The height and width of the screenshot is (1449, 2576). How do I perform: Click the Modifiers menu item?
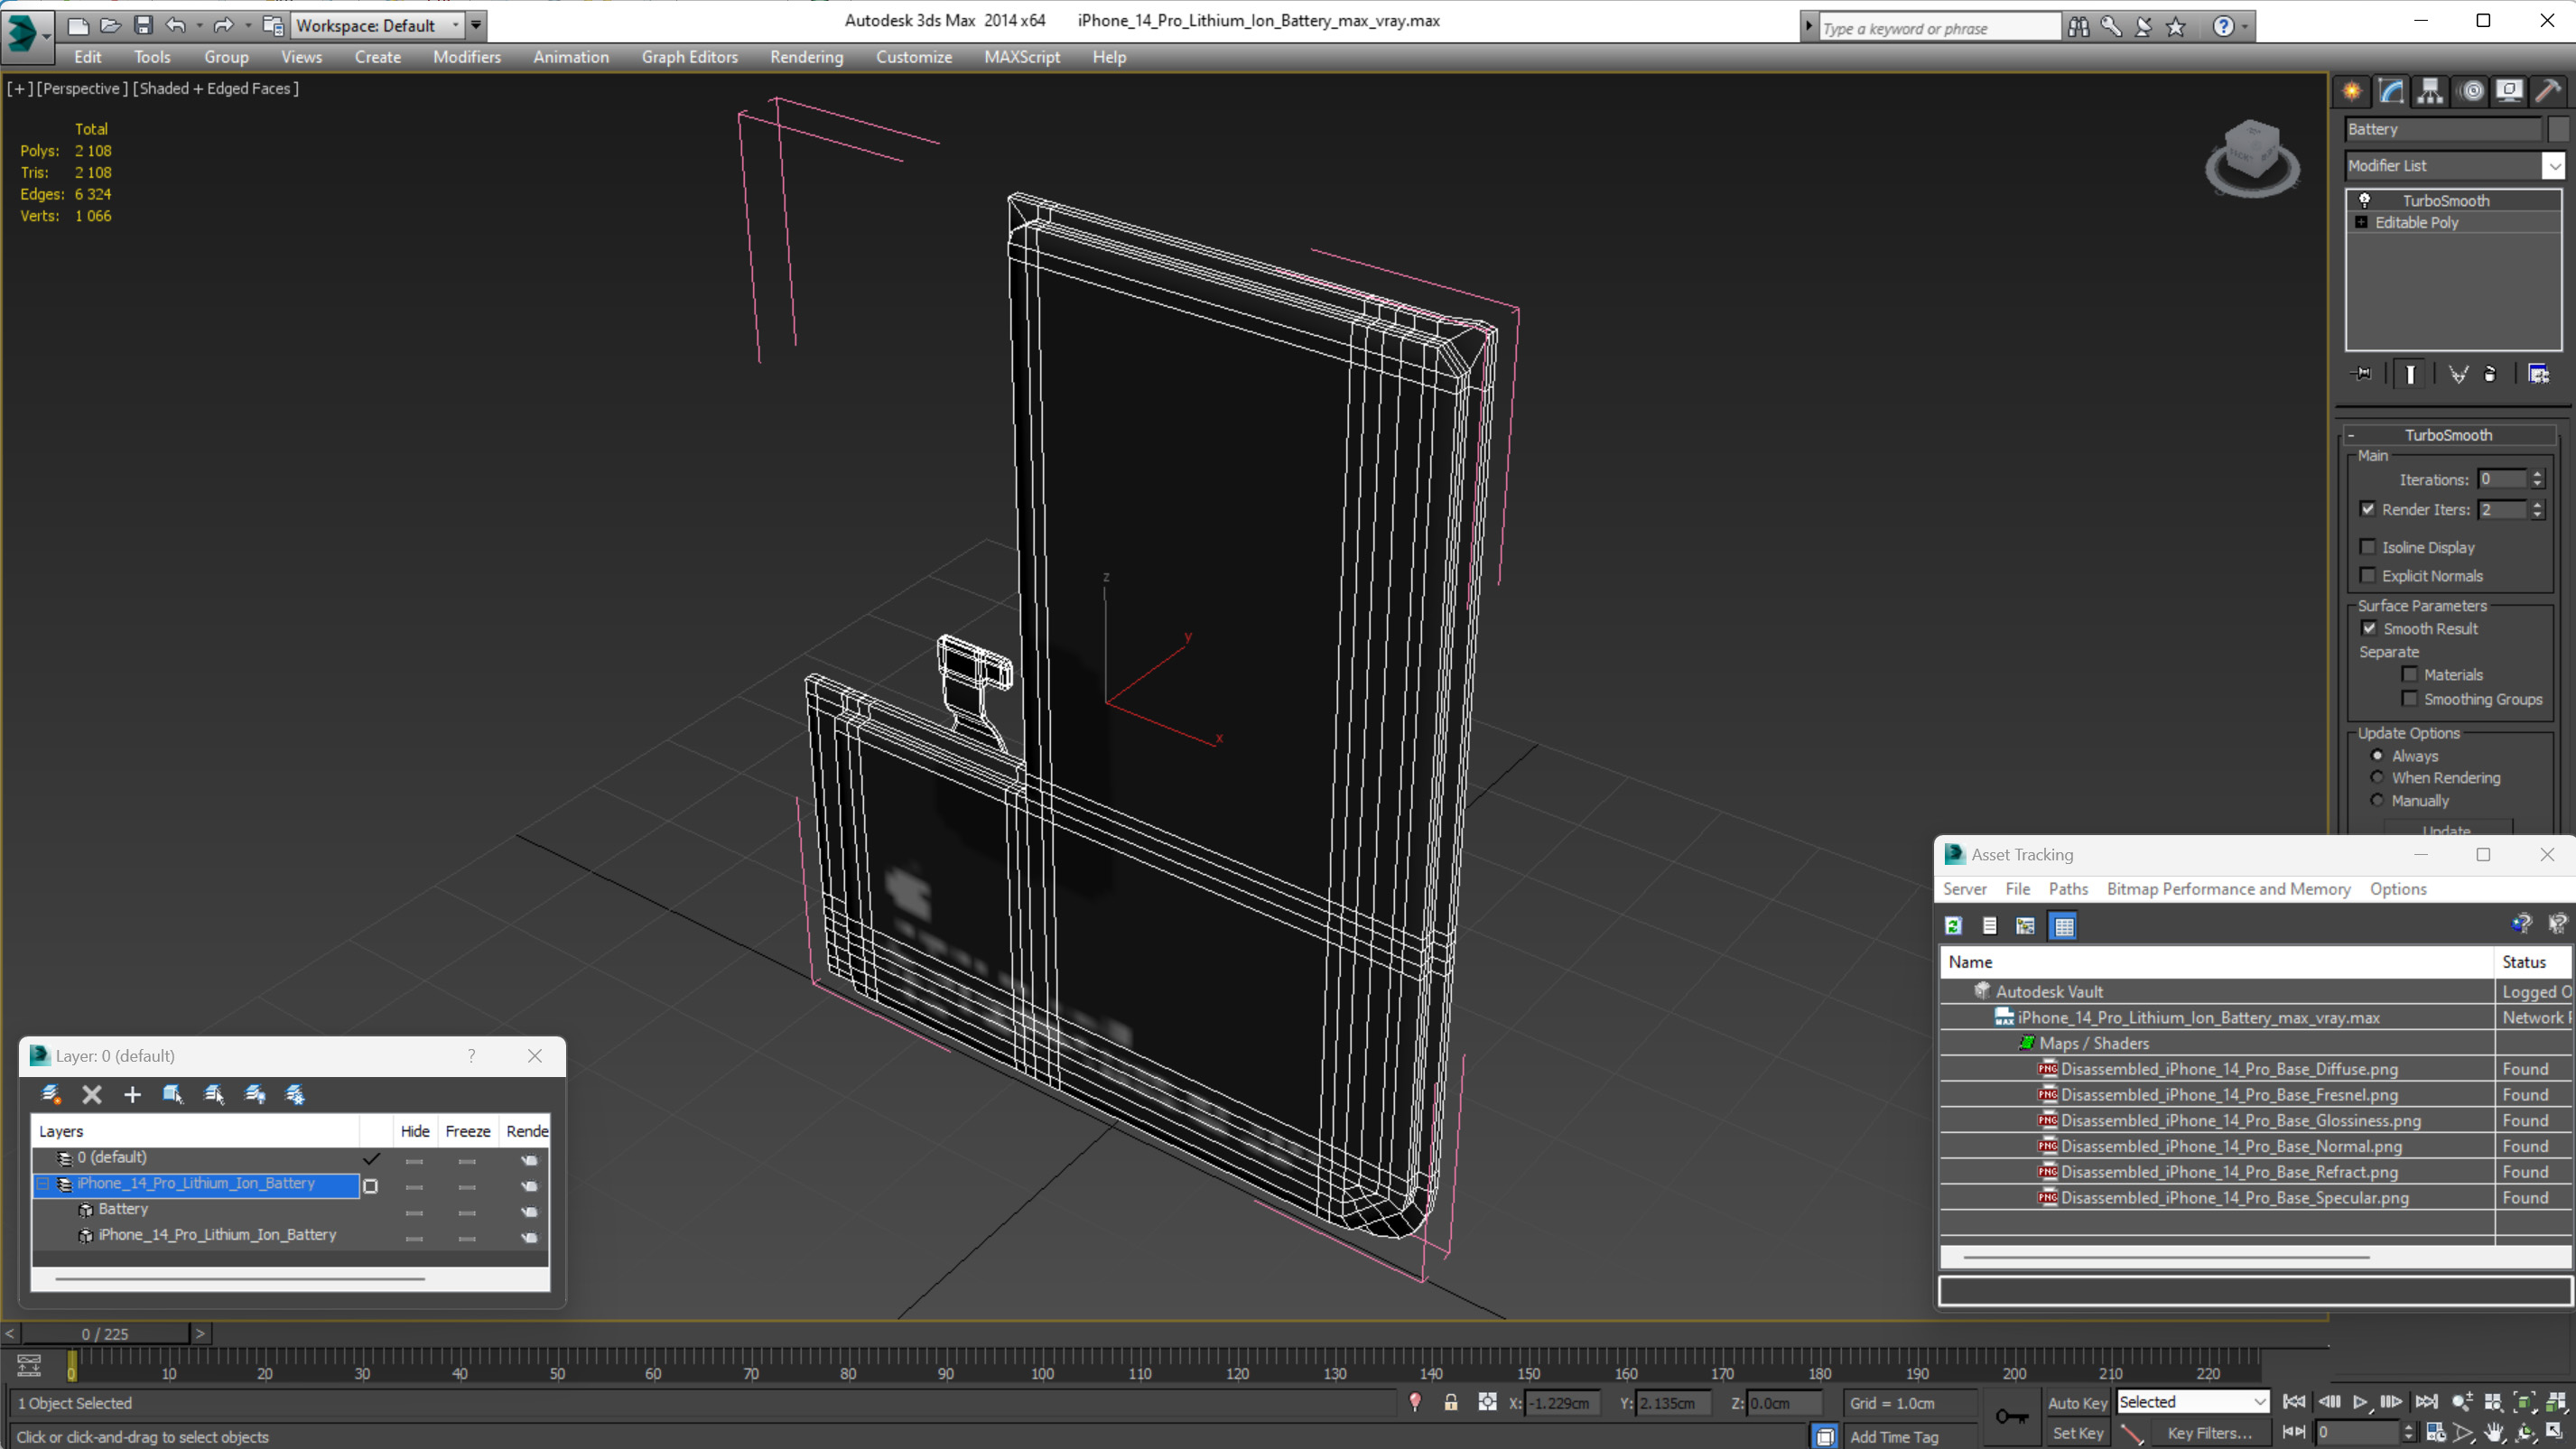pos(467,57)
